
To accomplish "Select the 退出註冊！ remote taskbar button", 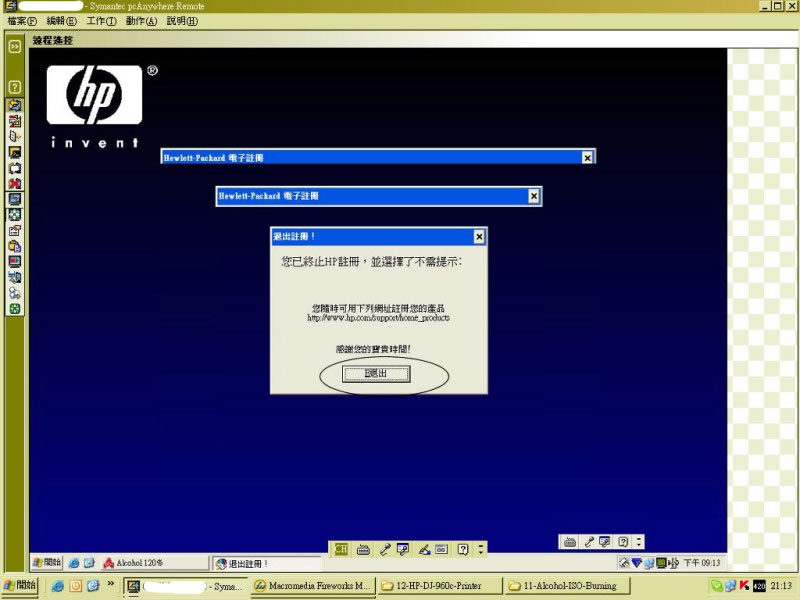I will point(266,564).
